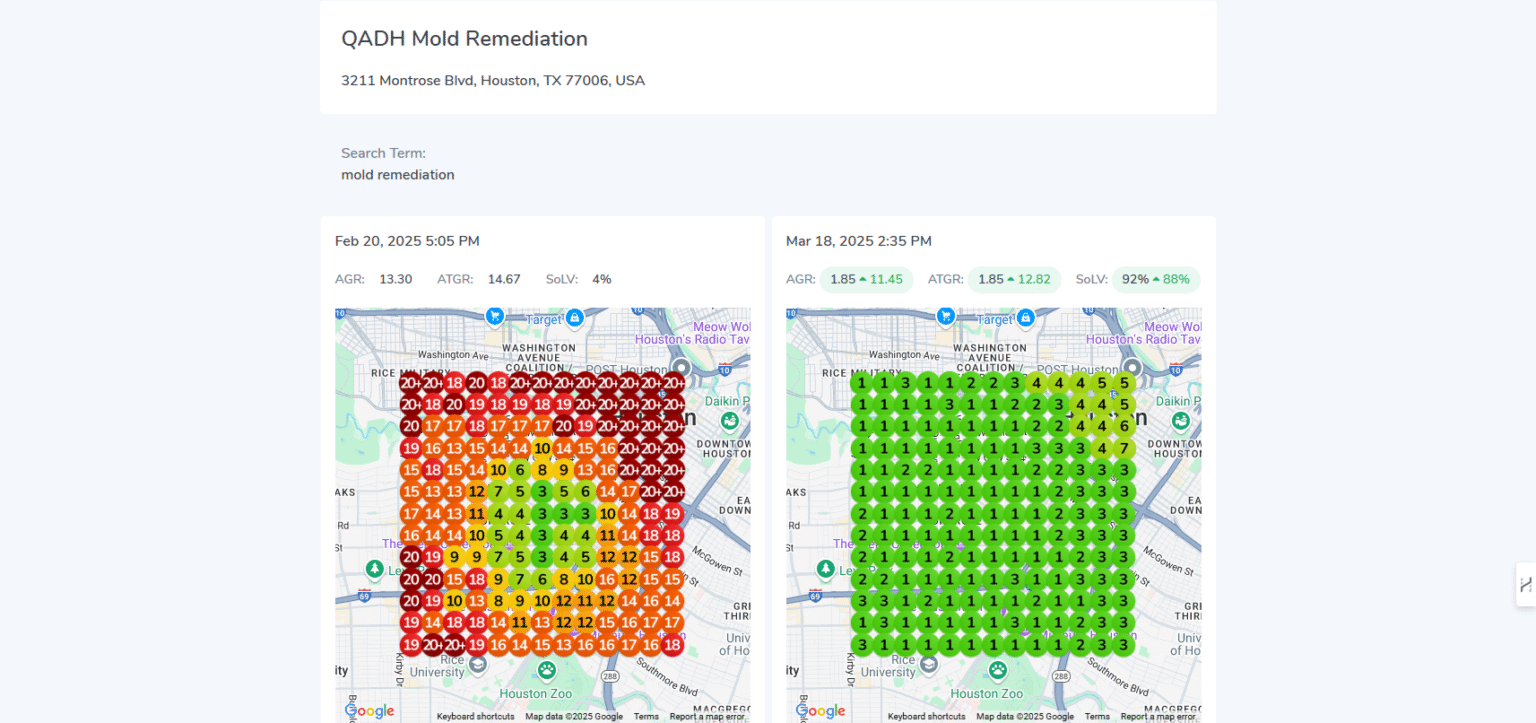Screen dimensions: 1536x723
Task: Select the rank 6 marker on Mar 18 map
Action: (x=1124, y=426)
